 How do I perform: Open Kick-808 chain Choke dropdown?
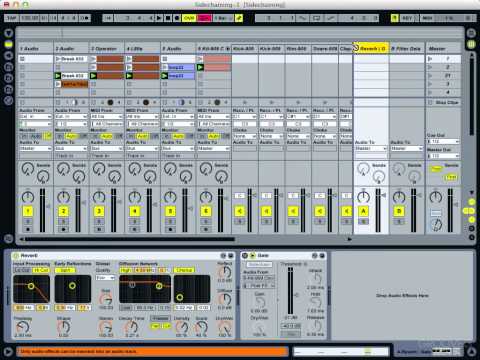click(x=244, y=136)
